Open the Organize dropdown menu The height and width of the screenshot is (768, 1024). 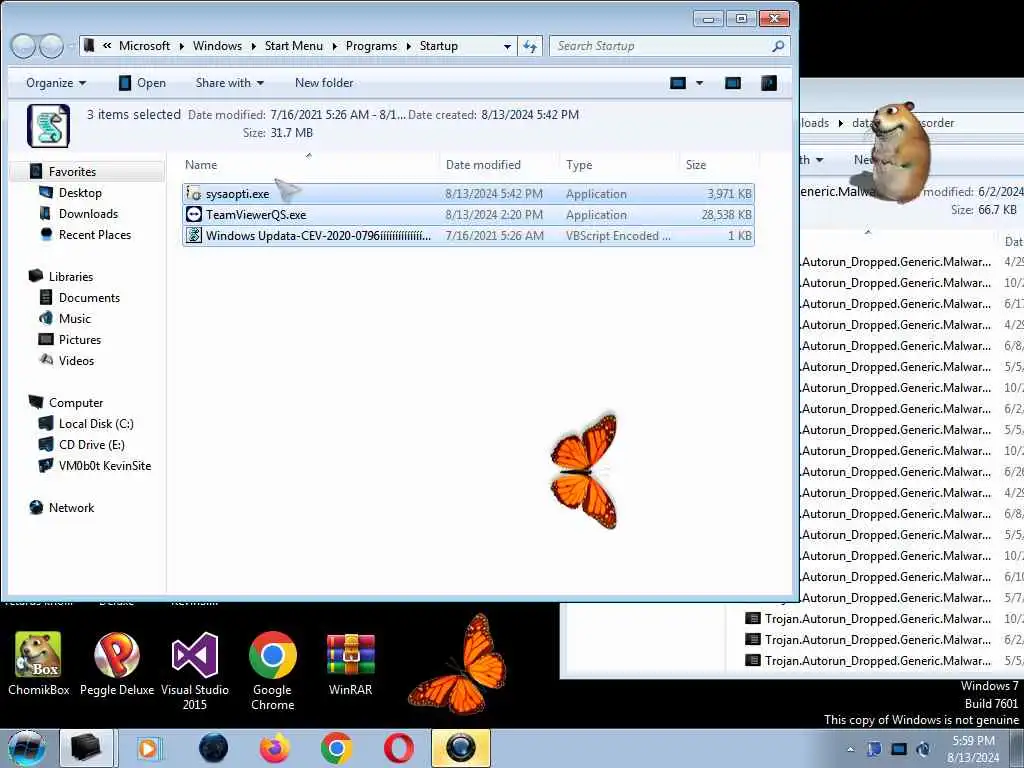56,83
